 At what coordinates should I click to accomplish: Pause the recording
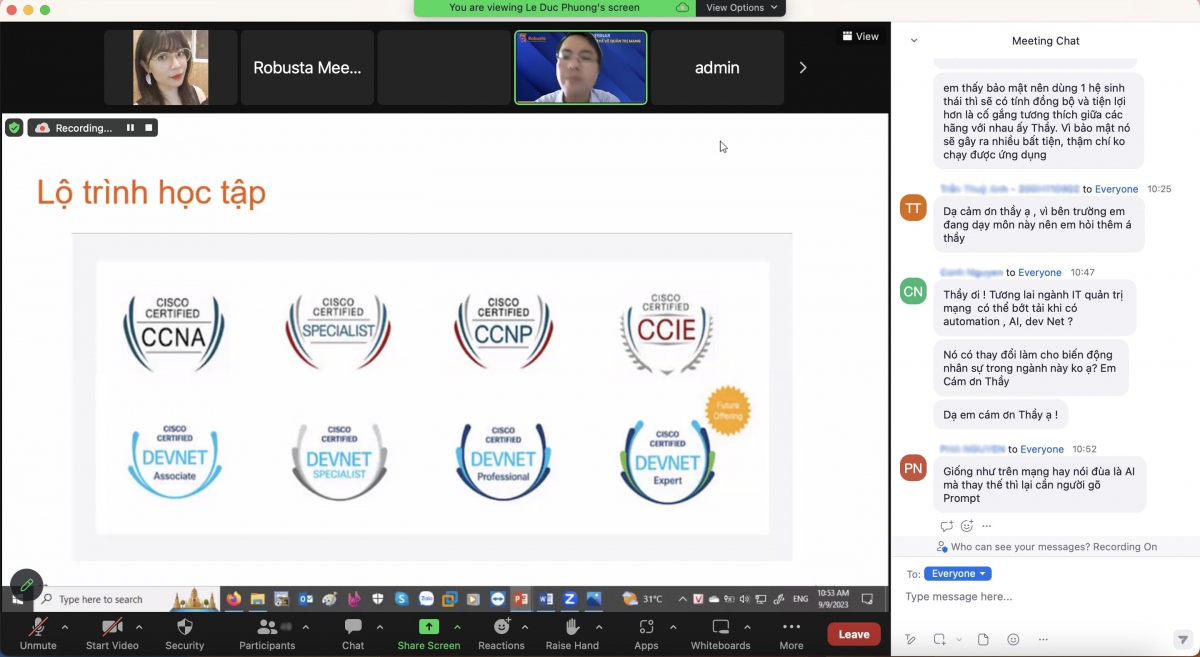(x=130, y=128)
